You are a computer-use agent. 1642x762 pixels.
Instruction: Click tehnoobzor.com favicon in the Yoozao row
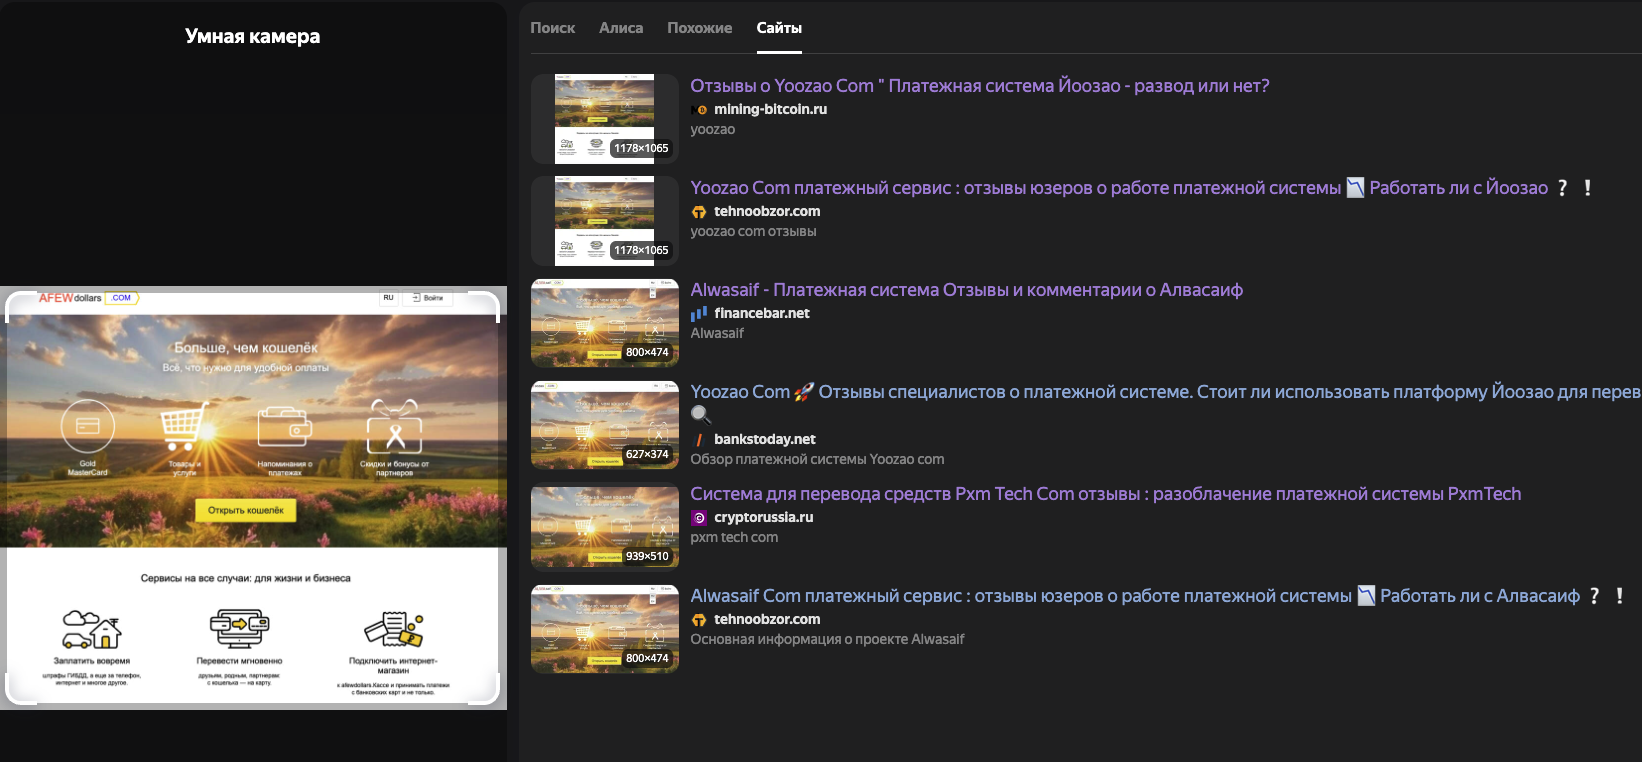699,212
